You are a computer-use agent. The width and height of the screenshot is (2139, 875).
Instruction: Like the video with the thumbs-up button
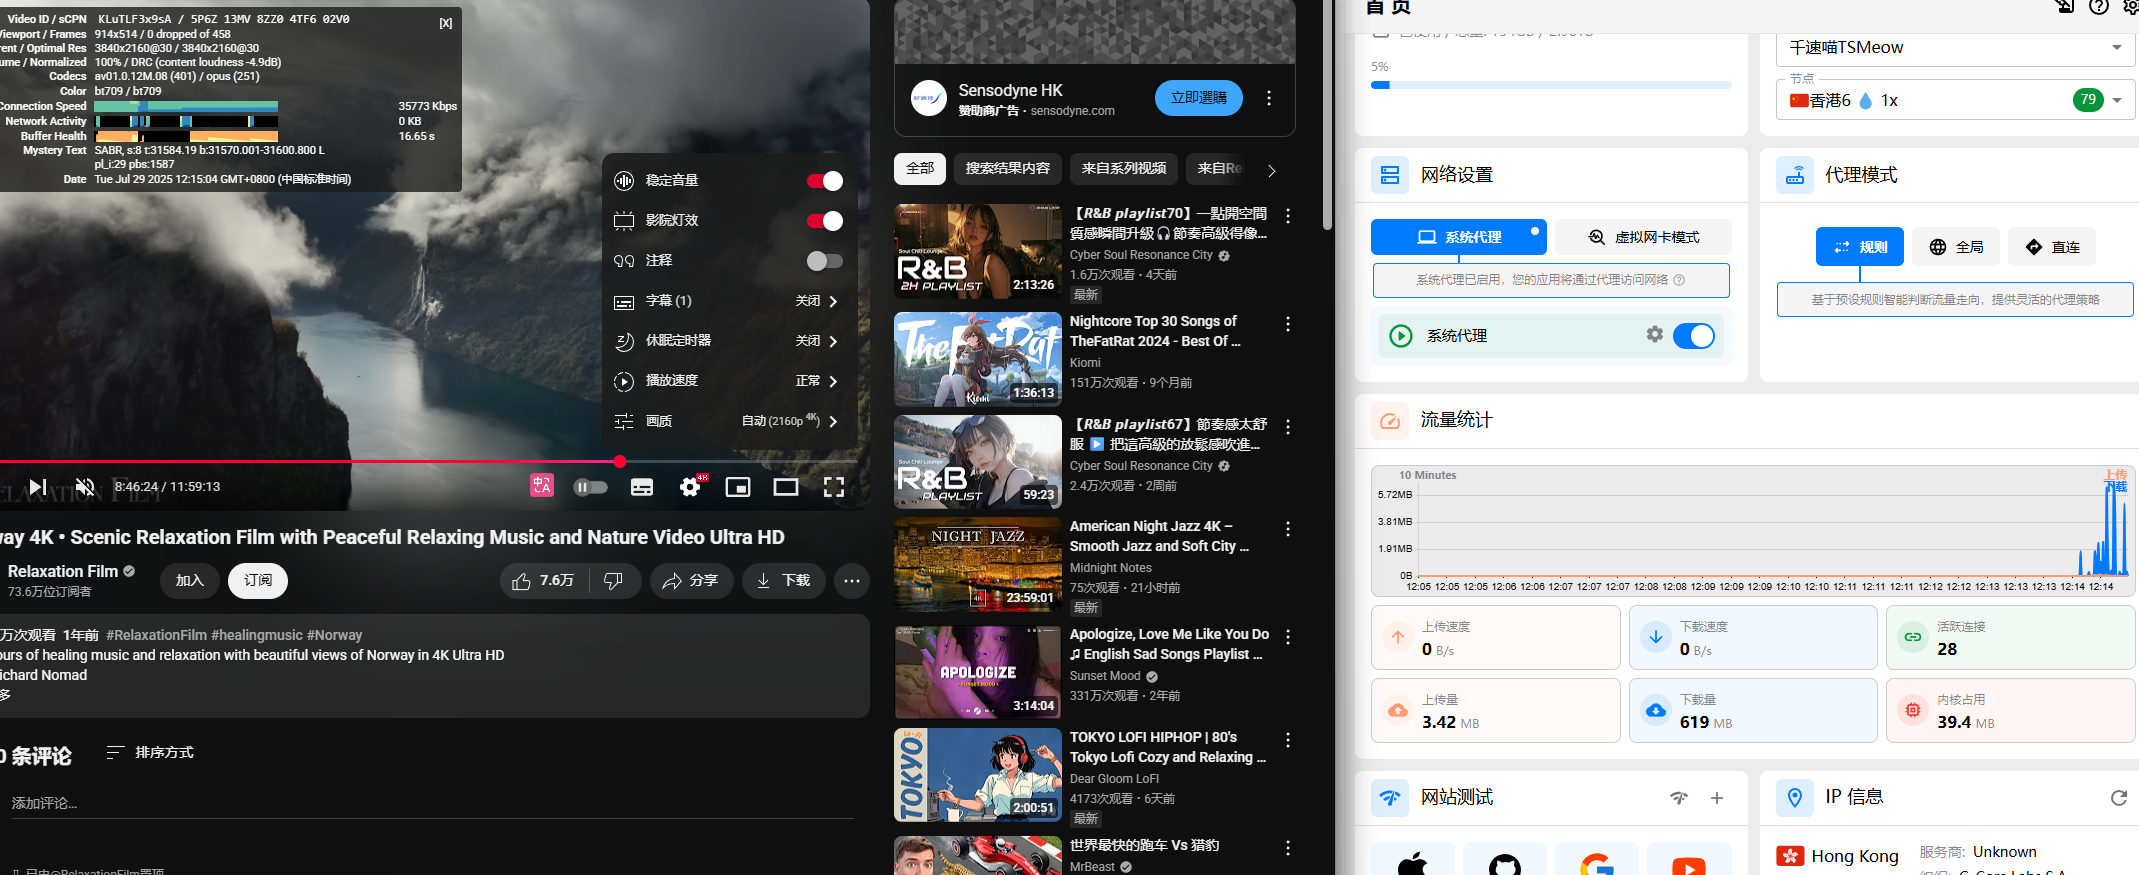(x=544, y=581)
